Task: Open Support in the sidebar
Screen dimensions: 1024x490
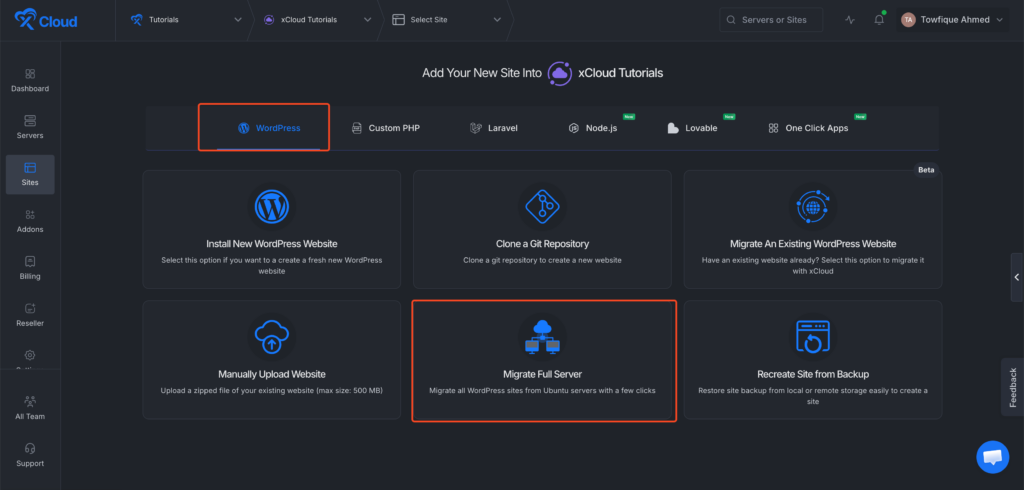Action: click(x=30, y=455)
